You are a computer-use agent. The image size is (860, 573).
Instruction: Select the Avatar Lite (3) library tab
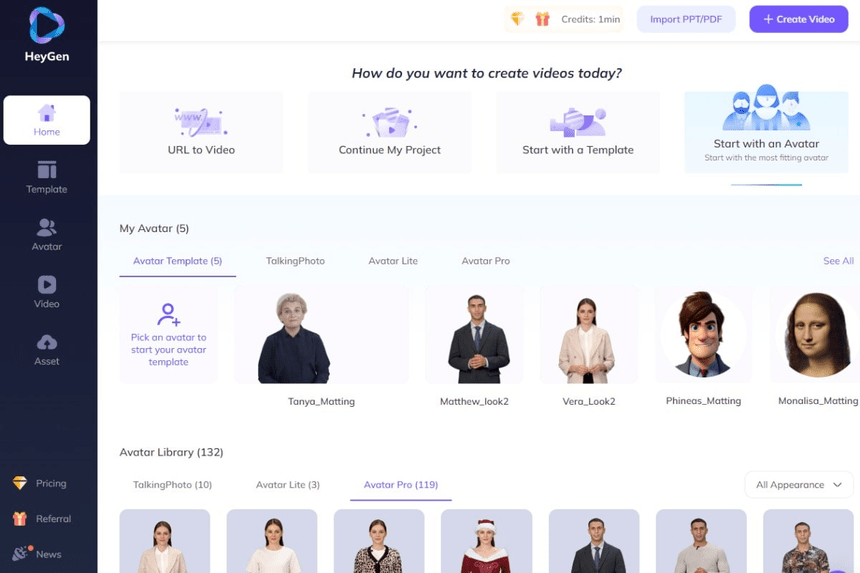288,485
